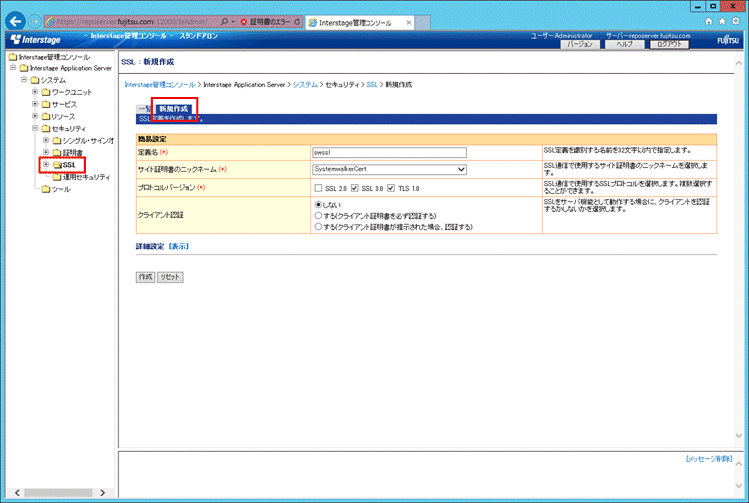
Task: Expand the SSL tree node
Action: click(46, 164)
